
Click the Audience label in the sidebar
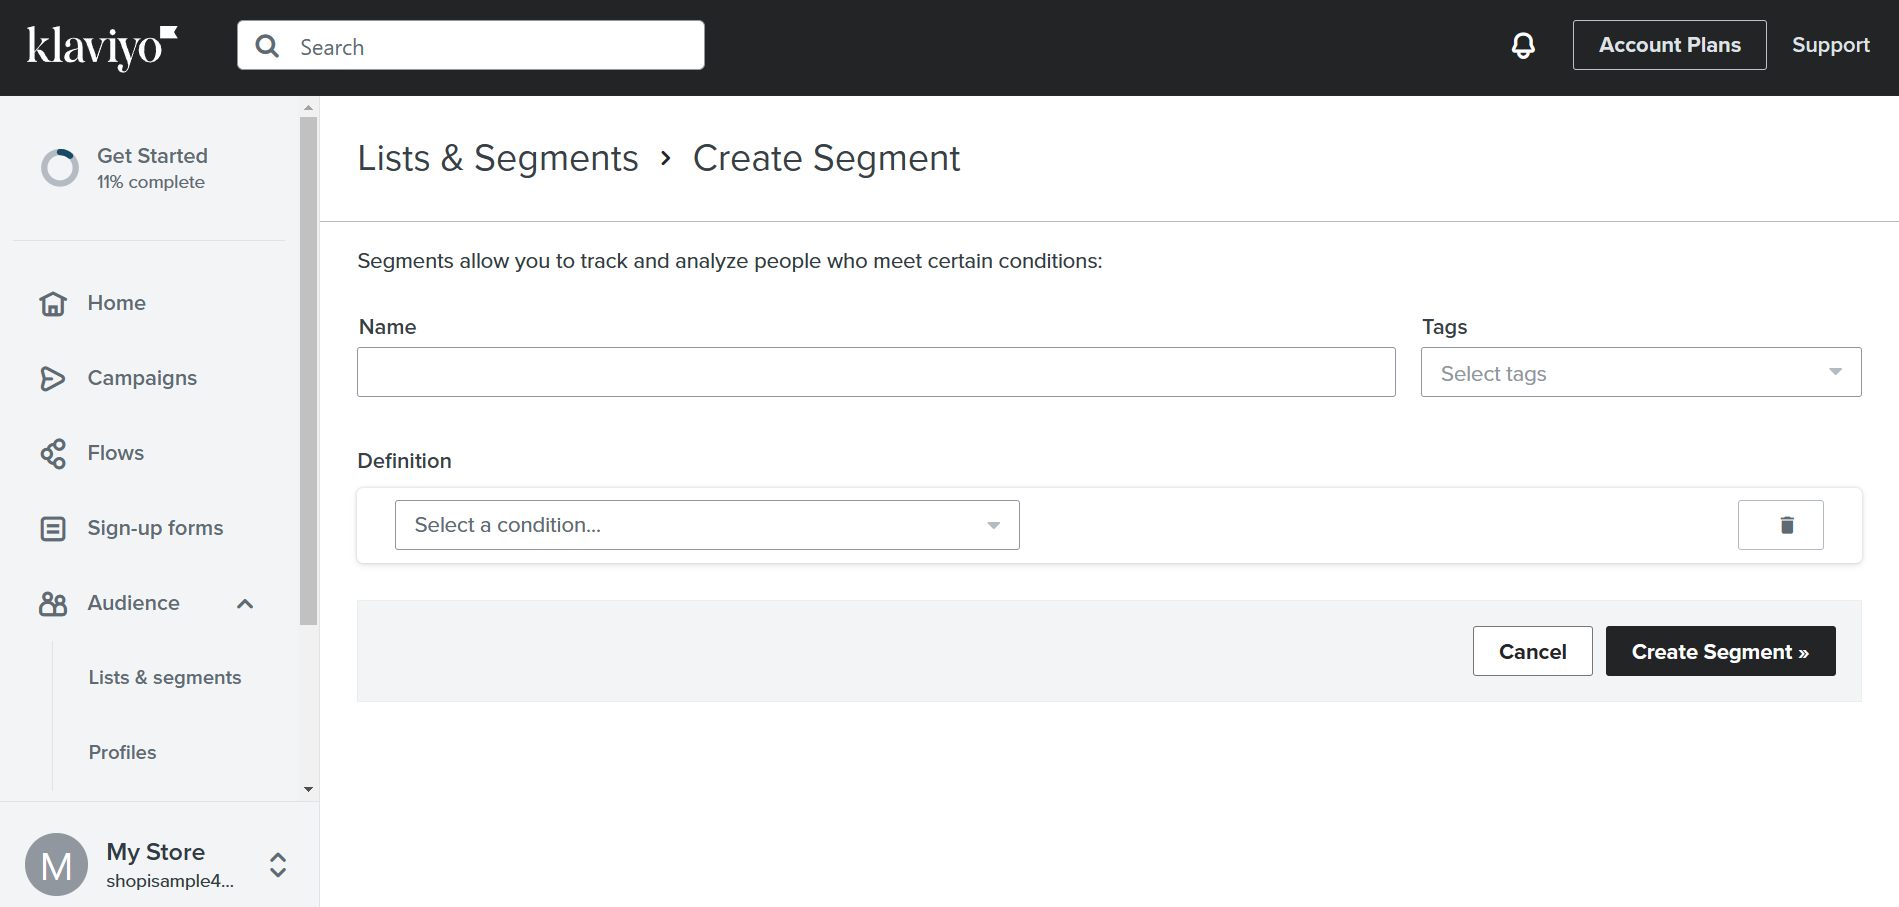pos(133,603)
